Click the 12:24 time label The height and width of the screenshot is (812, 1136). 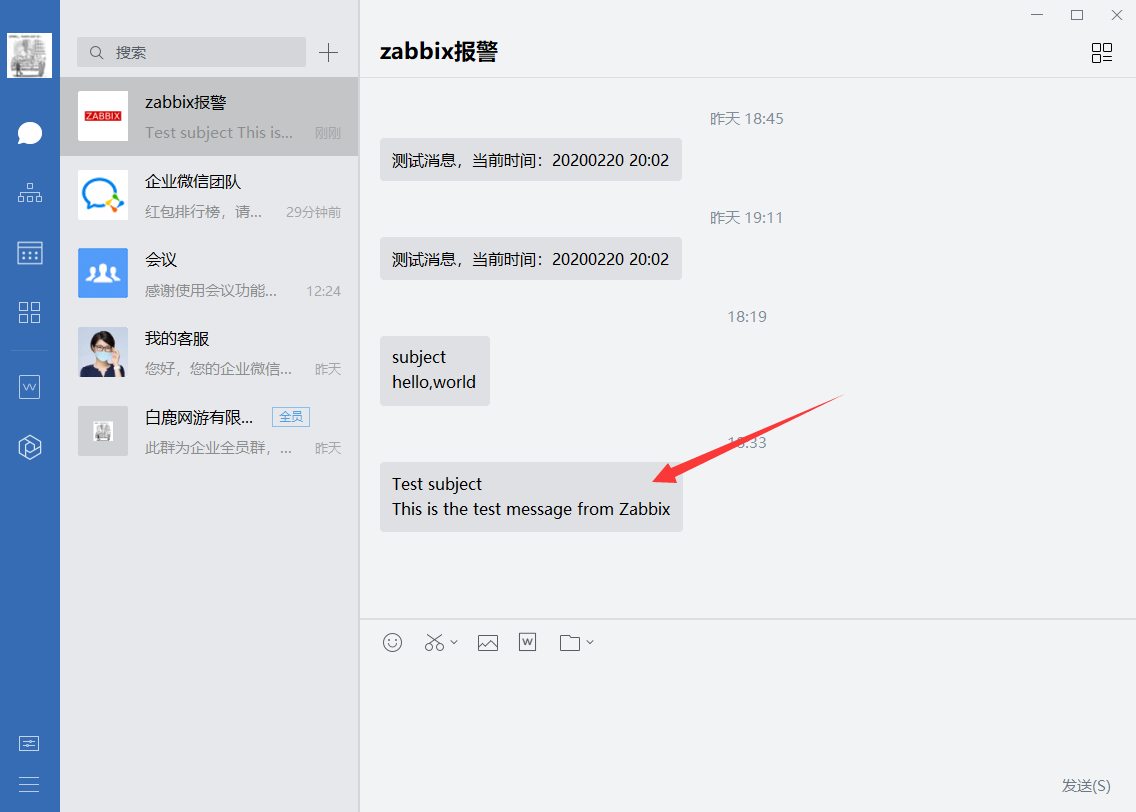pyautogui.click(x=323, y=291)
